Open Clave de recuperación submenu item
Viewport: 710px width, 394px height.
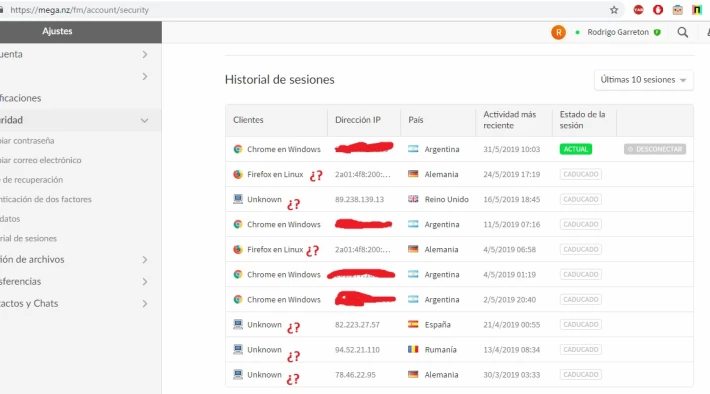pos(32,180)
